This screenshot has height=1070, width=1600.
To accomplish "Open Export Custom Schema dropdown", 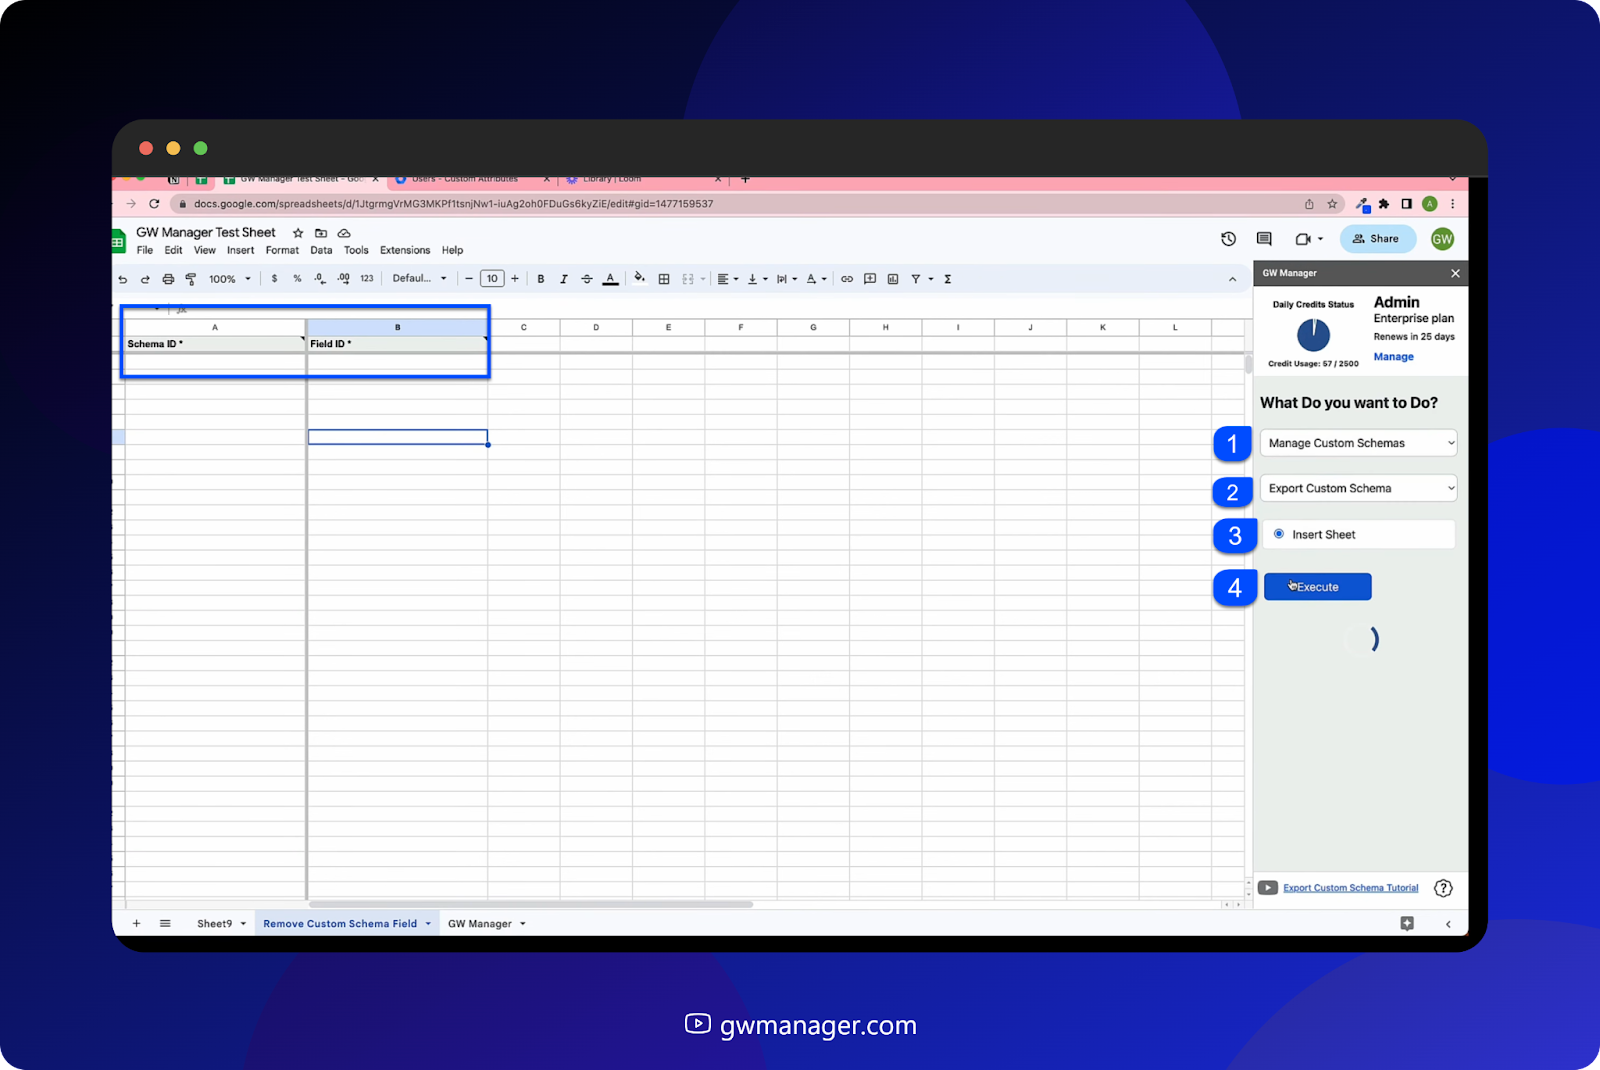I will [x=1359, y=488].
